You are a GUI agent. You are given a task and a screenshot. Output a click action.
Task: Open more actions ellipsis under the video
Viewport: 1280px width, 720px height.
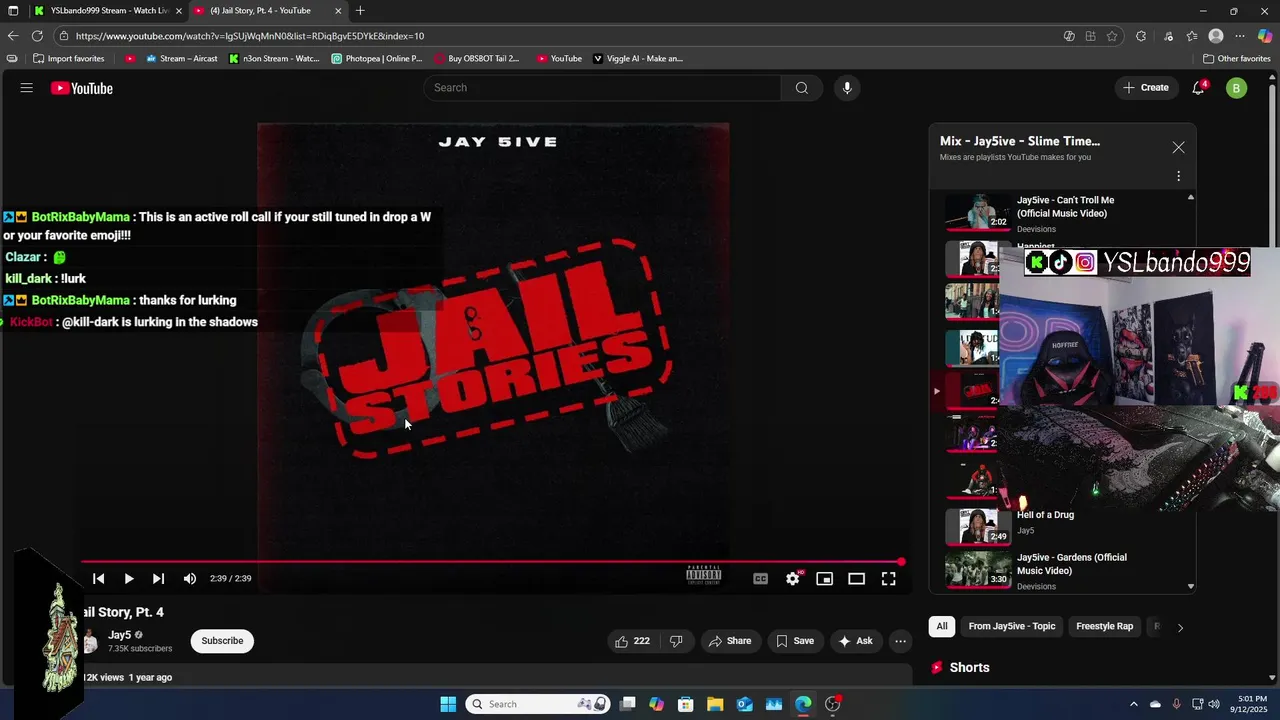click(x=901, y=641)
